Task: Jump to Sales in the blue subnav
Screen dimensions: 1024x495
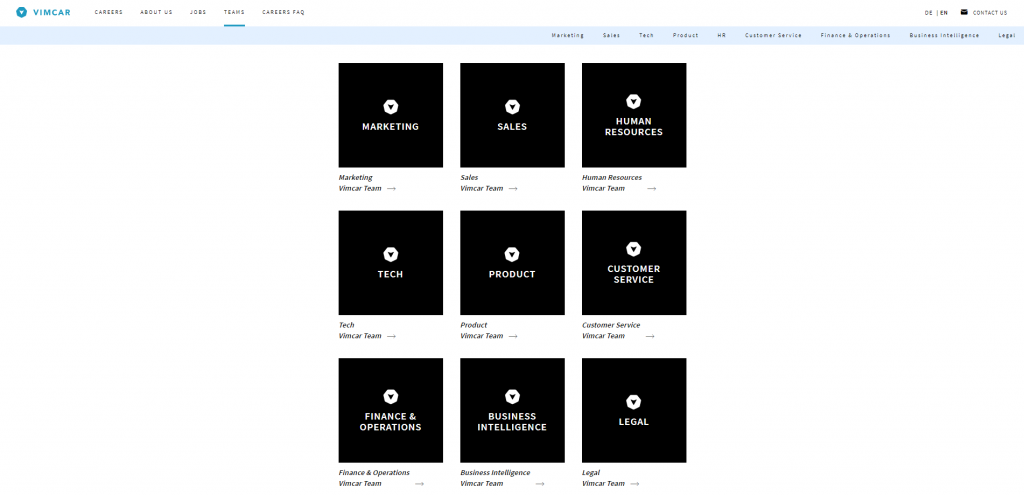Action: click(612, 35)
